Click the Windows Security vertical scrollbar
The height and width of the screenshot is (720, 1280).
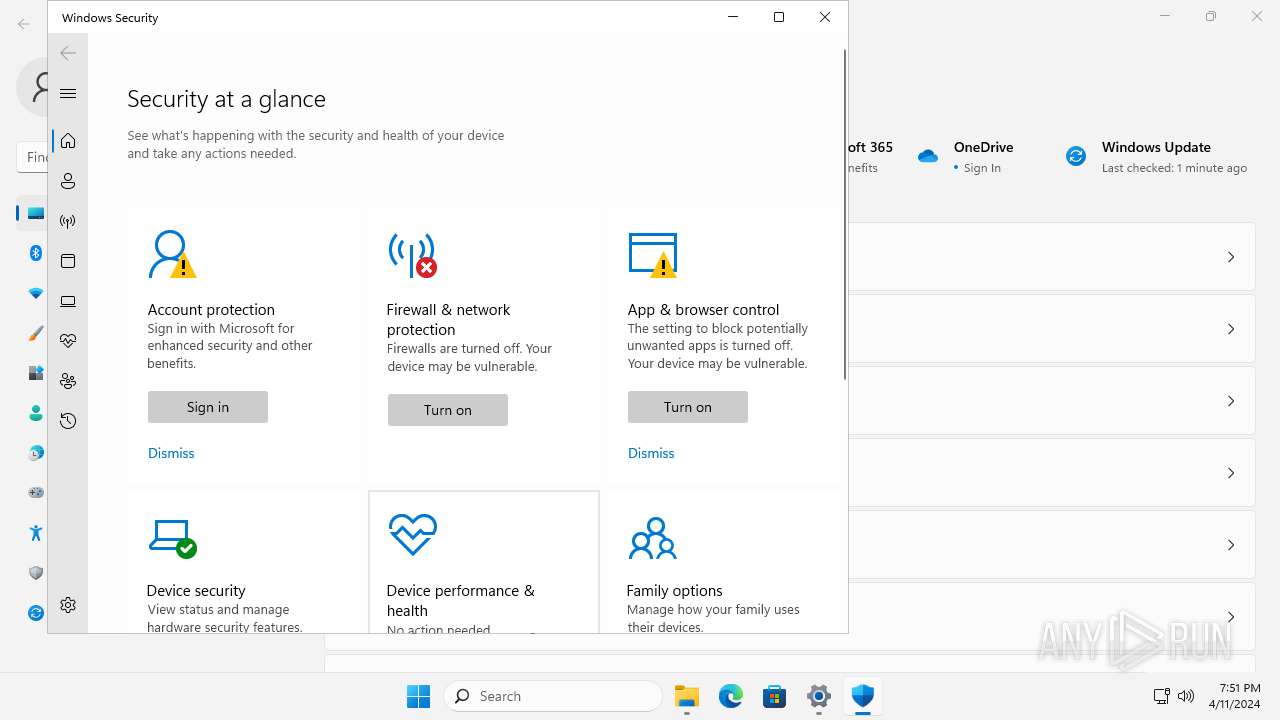[x=844, y=215]
